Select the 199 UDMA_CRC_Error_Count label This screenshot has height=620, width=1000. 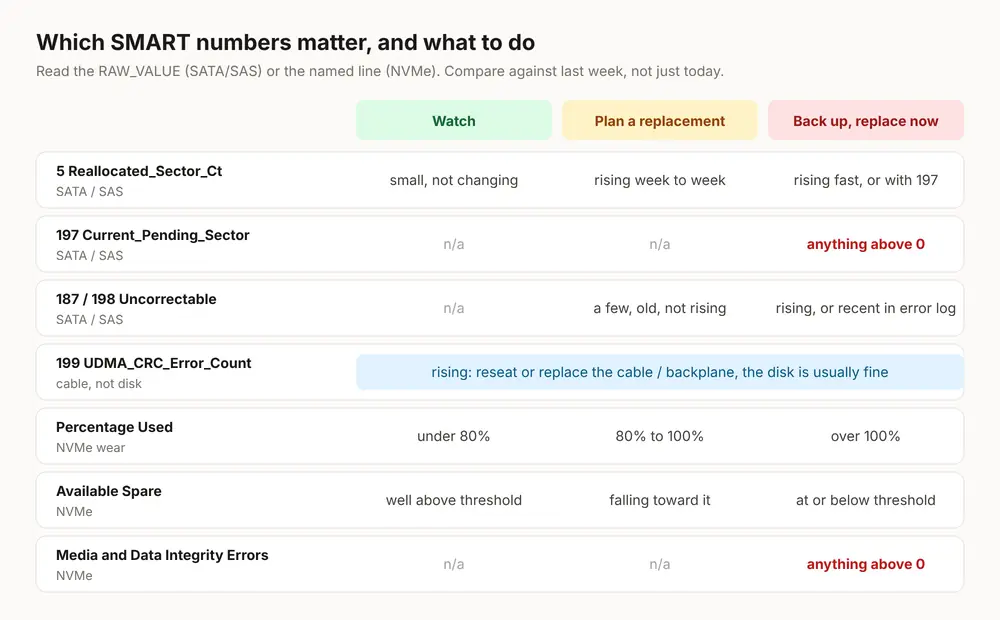(x=154, y=363)
